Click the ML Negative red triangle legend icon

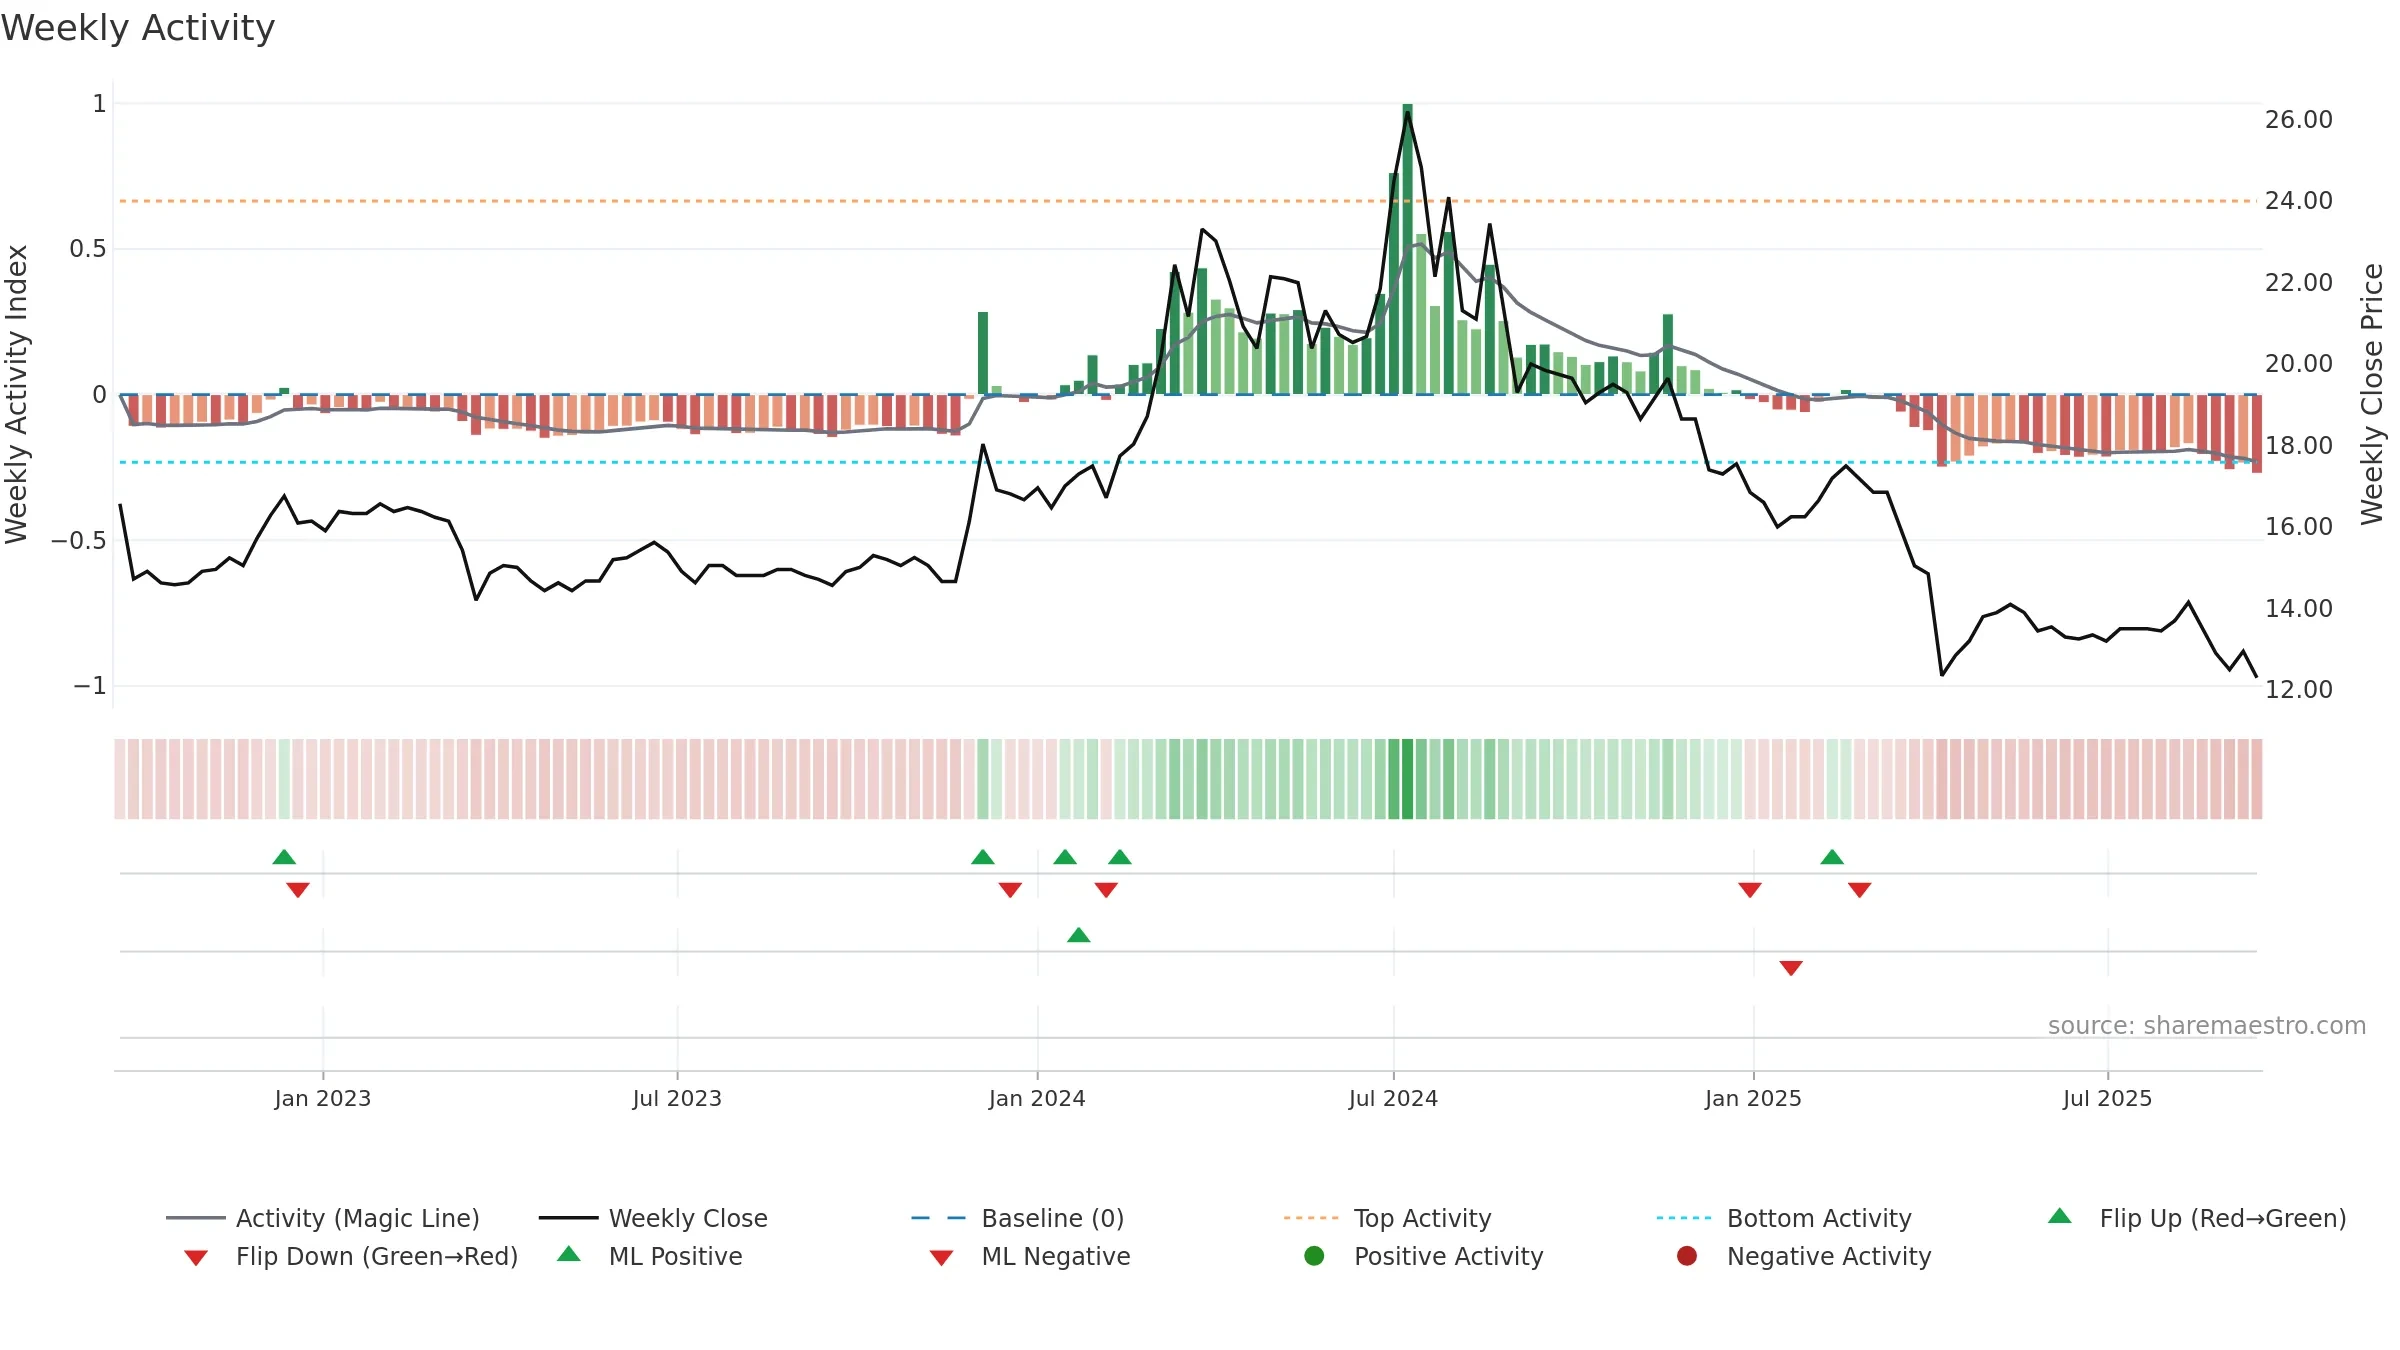[941, 1258]
